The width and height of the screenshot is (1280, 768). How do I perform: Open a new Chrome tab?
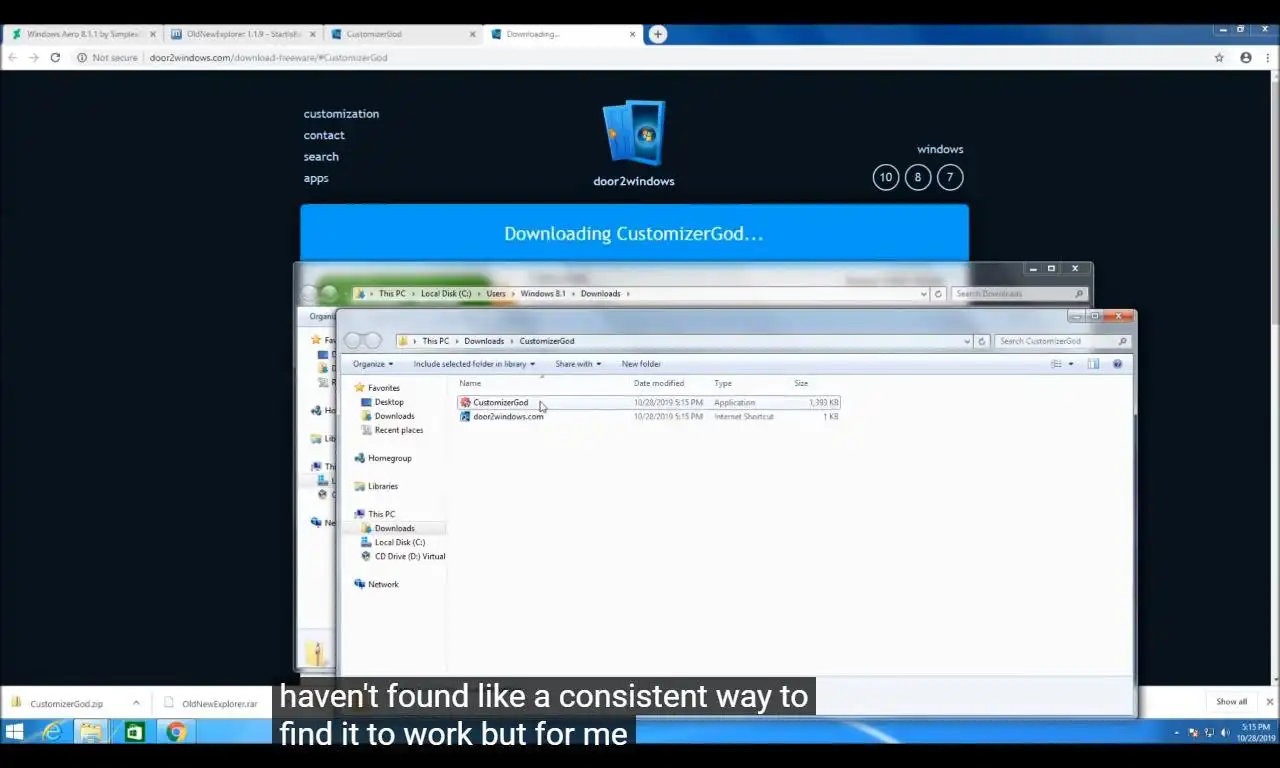[x=657, y=34]
